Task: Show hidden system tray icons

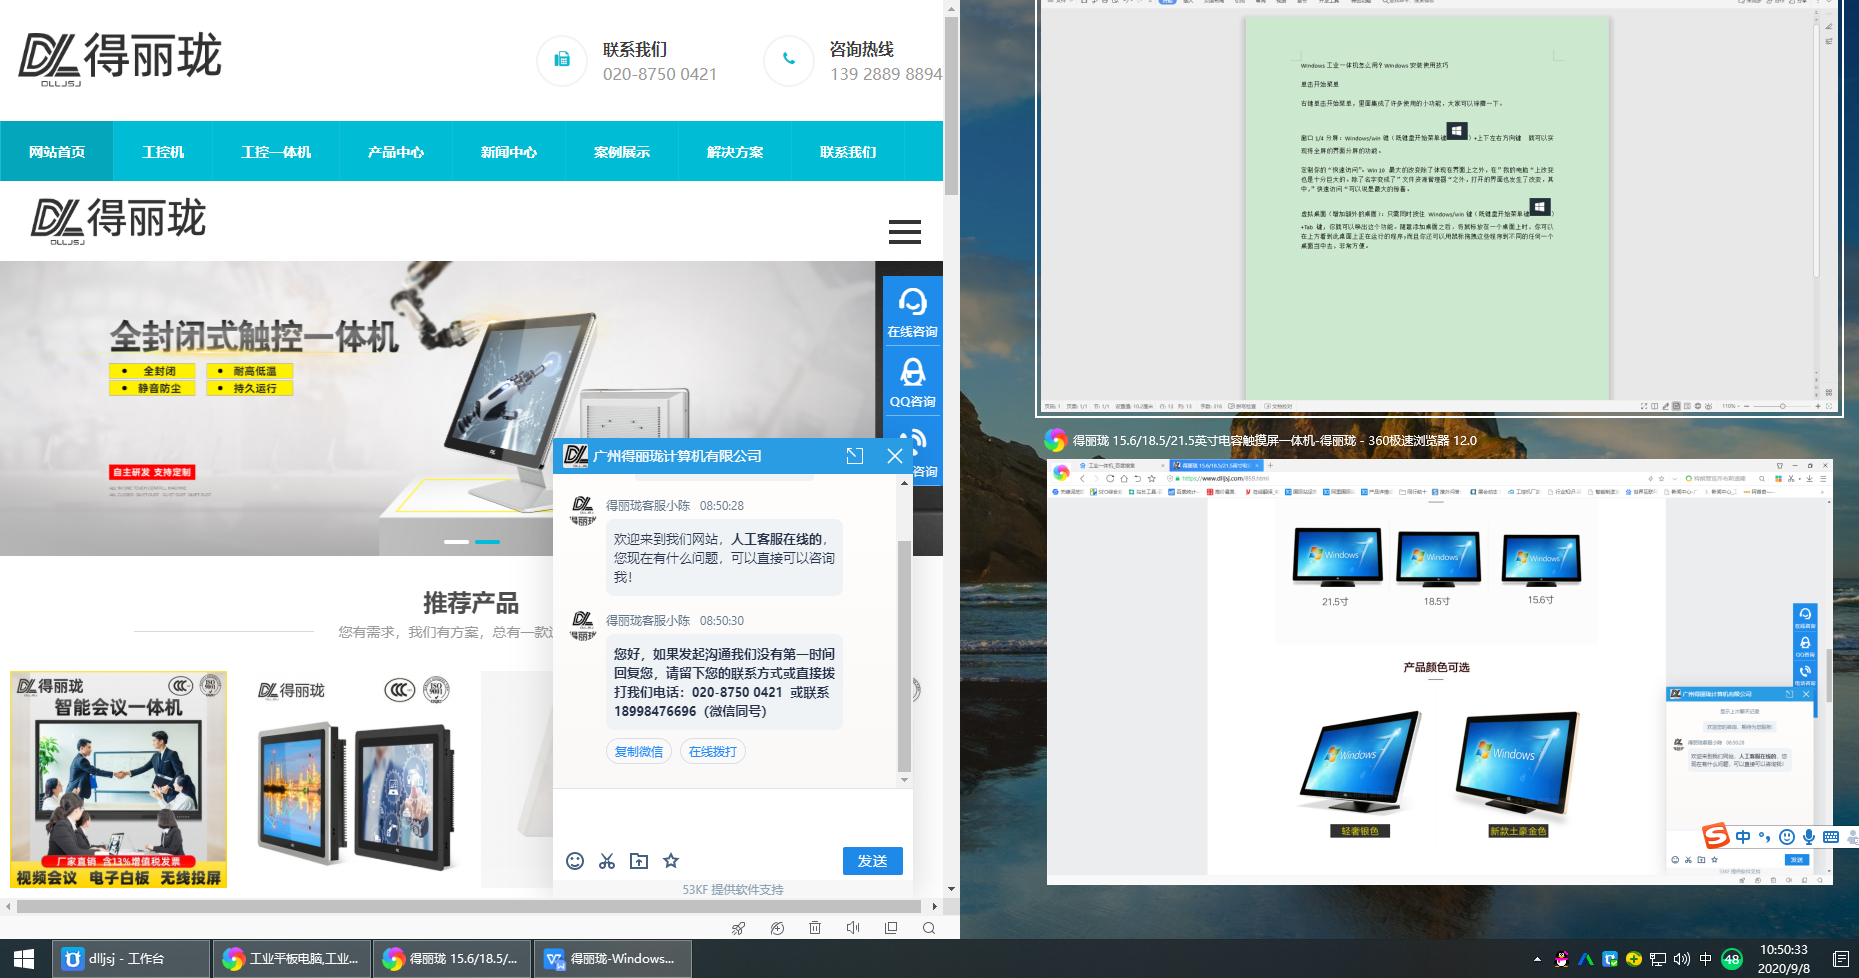Action: point(1537,959)
